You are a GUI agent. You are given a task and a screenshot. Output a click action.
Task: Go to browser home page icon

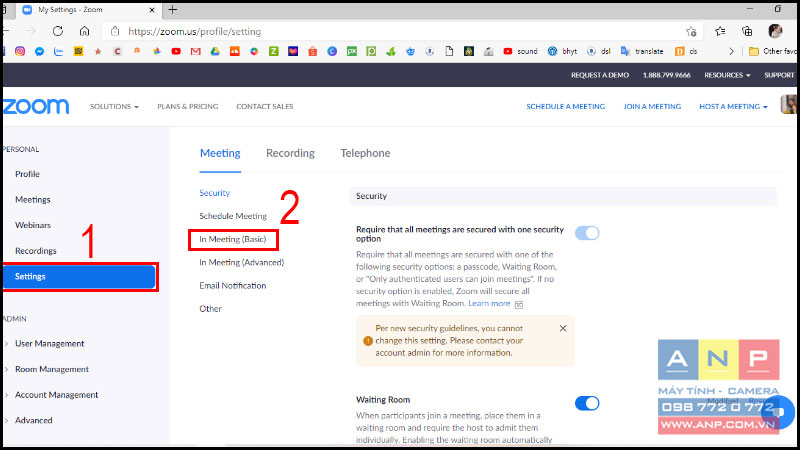click(84, 31)
